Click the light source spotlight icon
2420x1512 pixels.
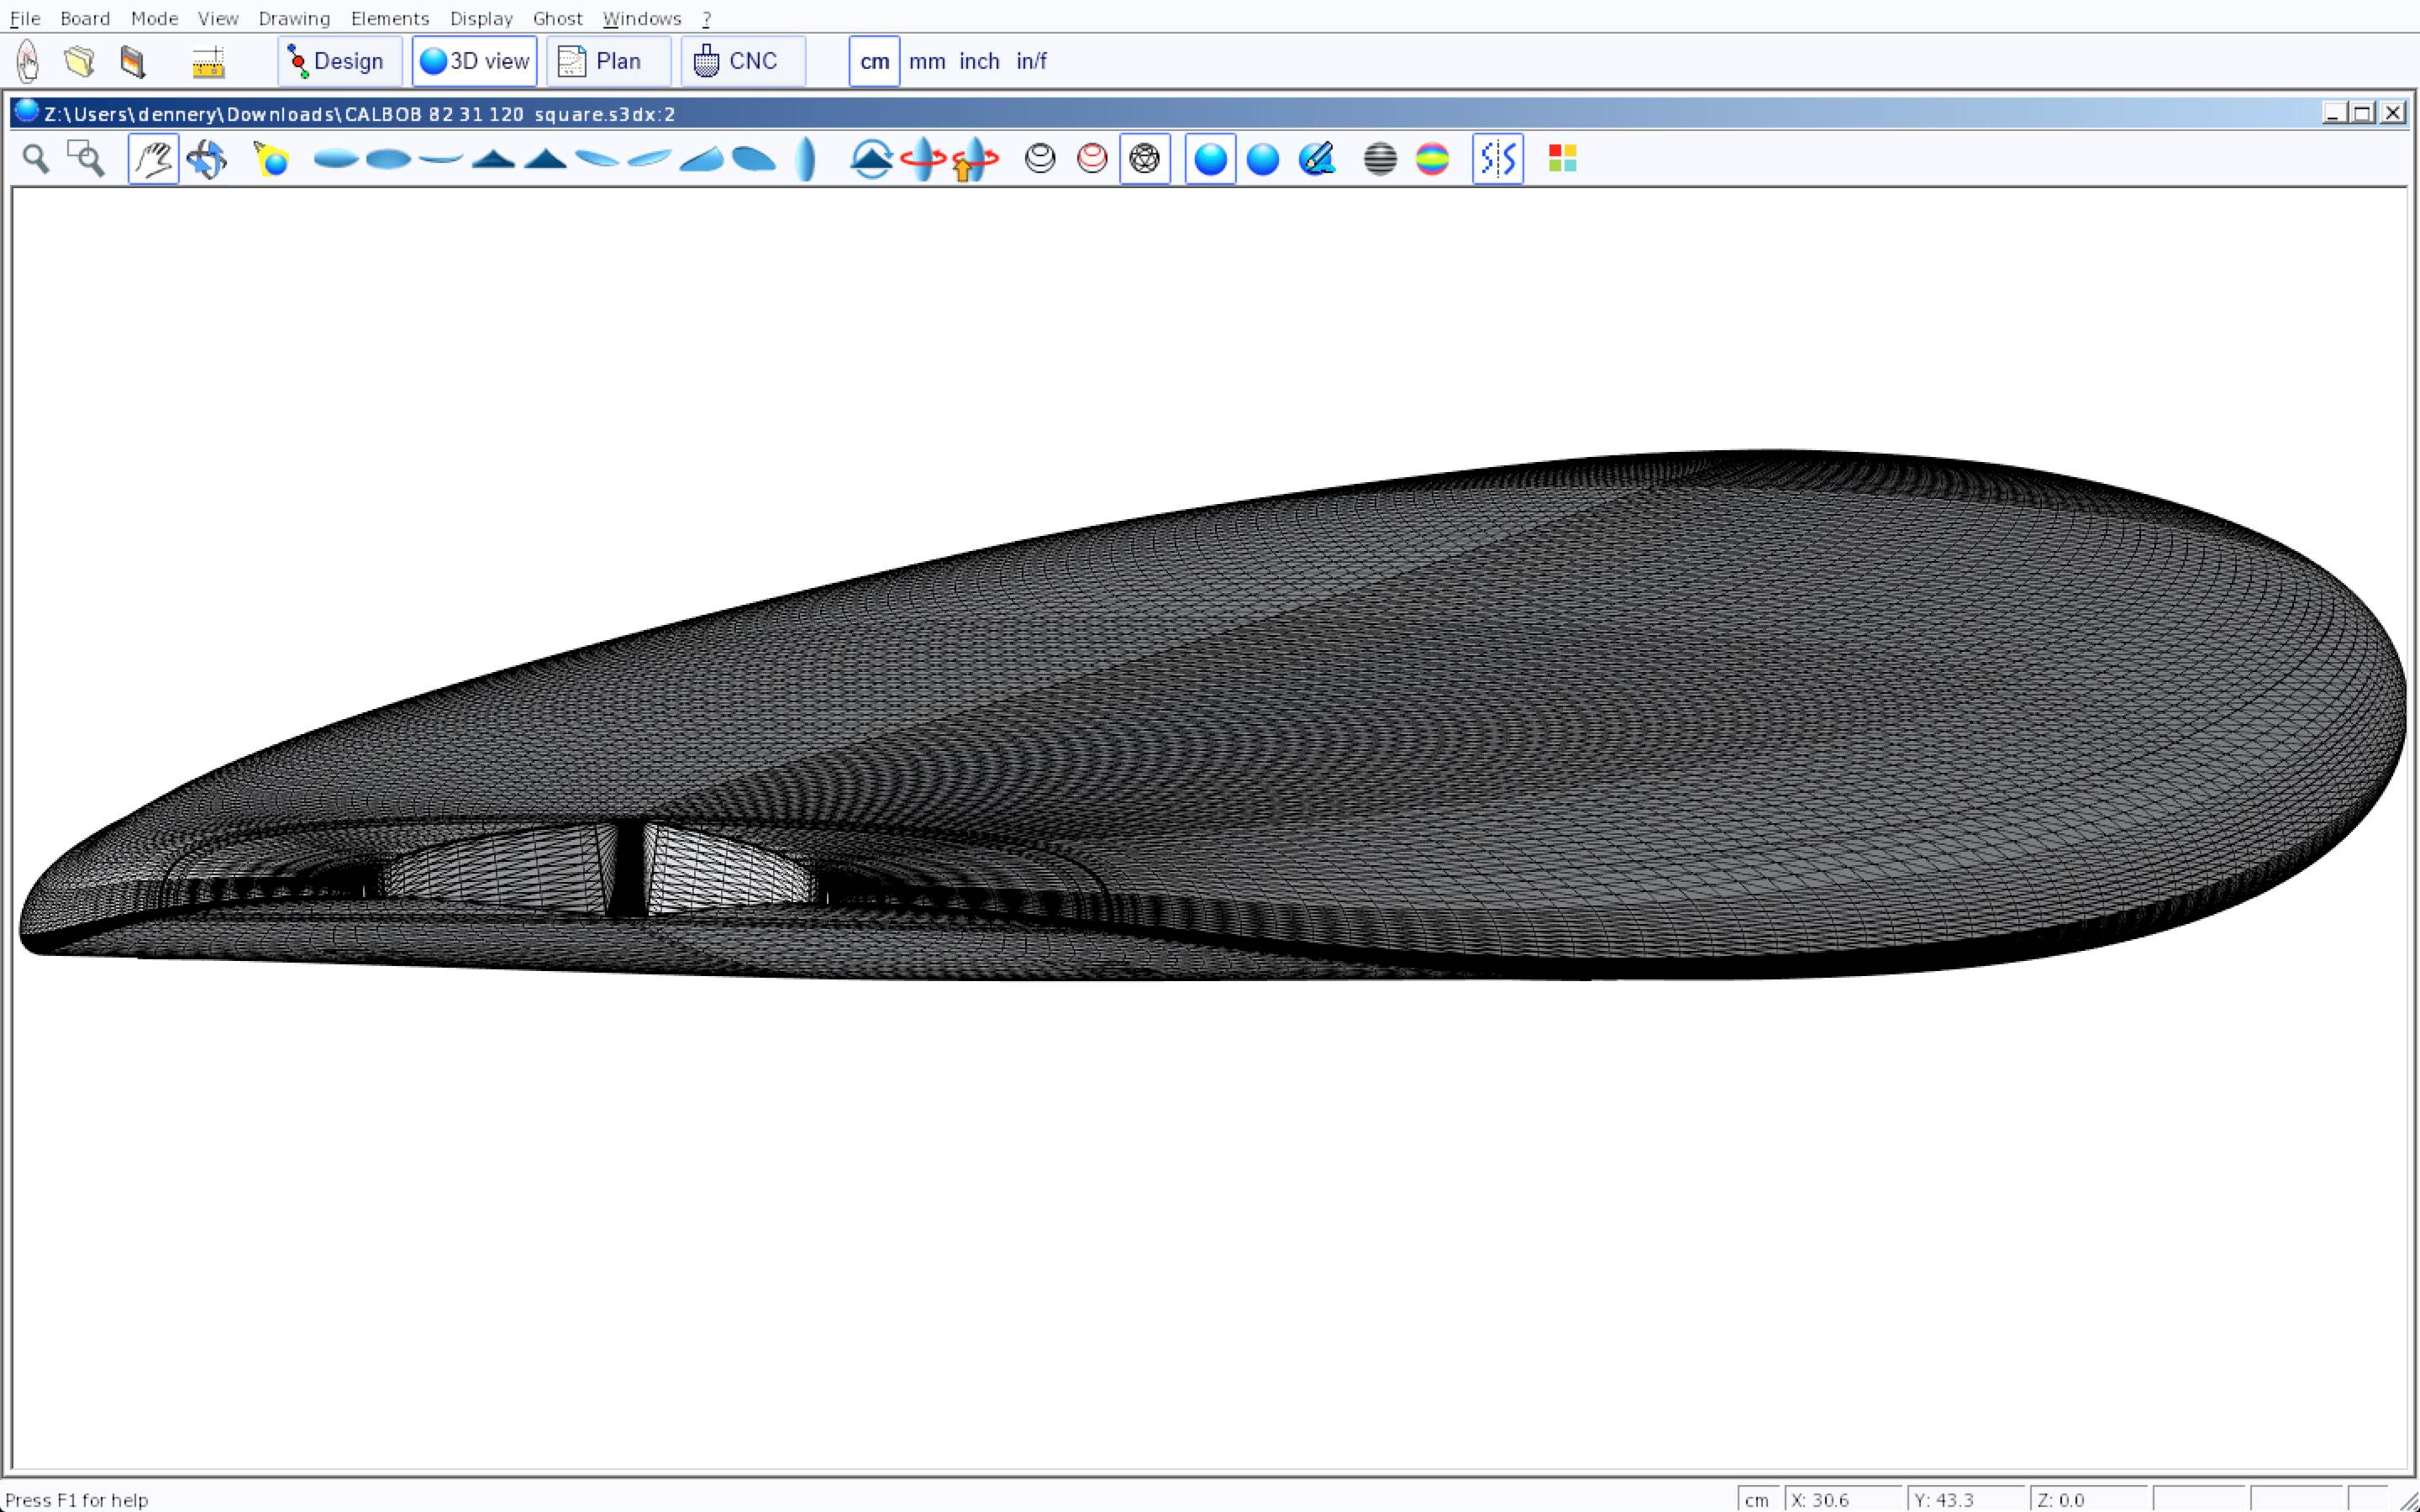pyautogui.click(x=271, y=159)
